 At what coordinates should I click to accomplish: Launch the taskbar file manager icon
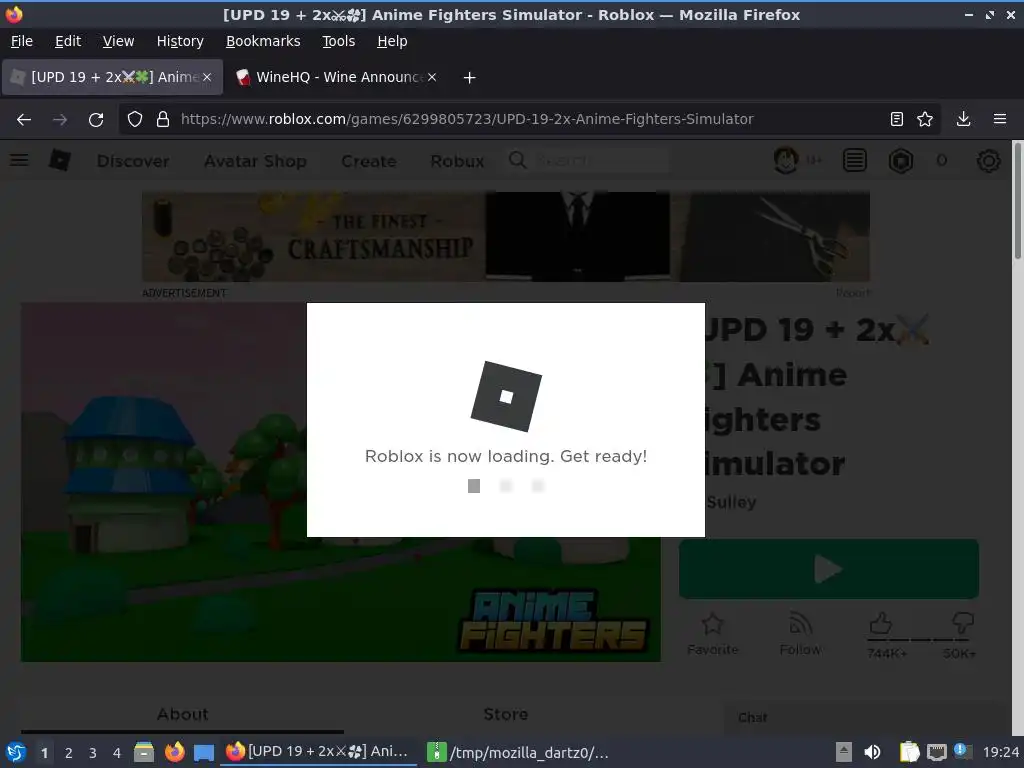point(144,752)
